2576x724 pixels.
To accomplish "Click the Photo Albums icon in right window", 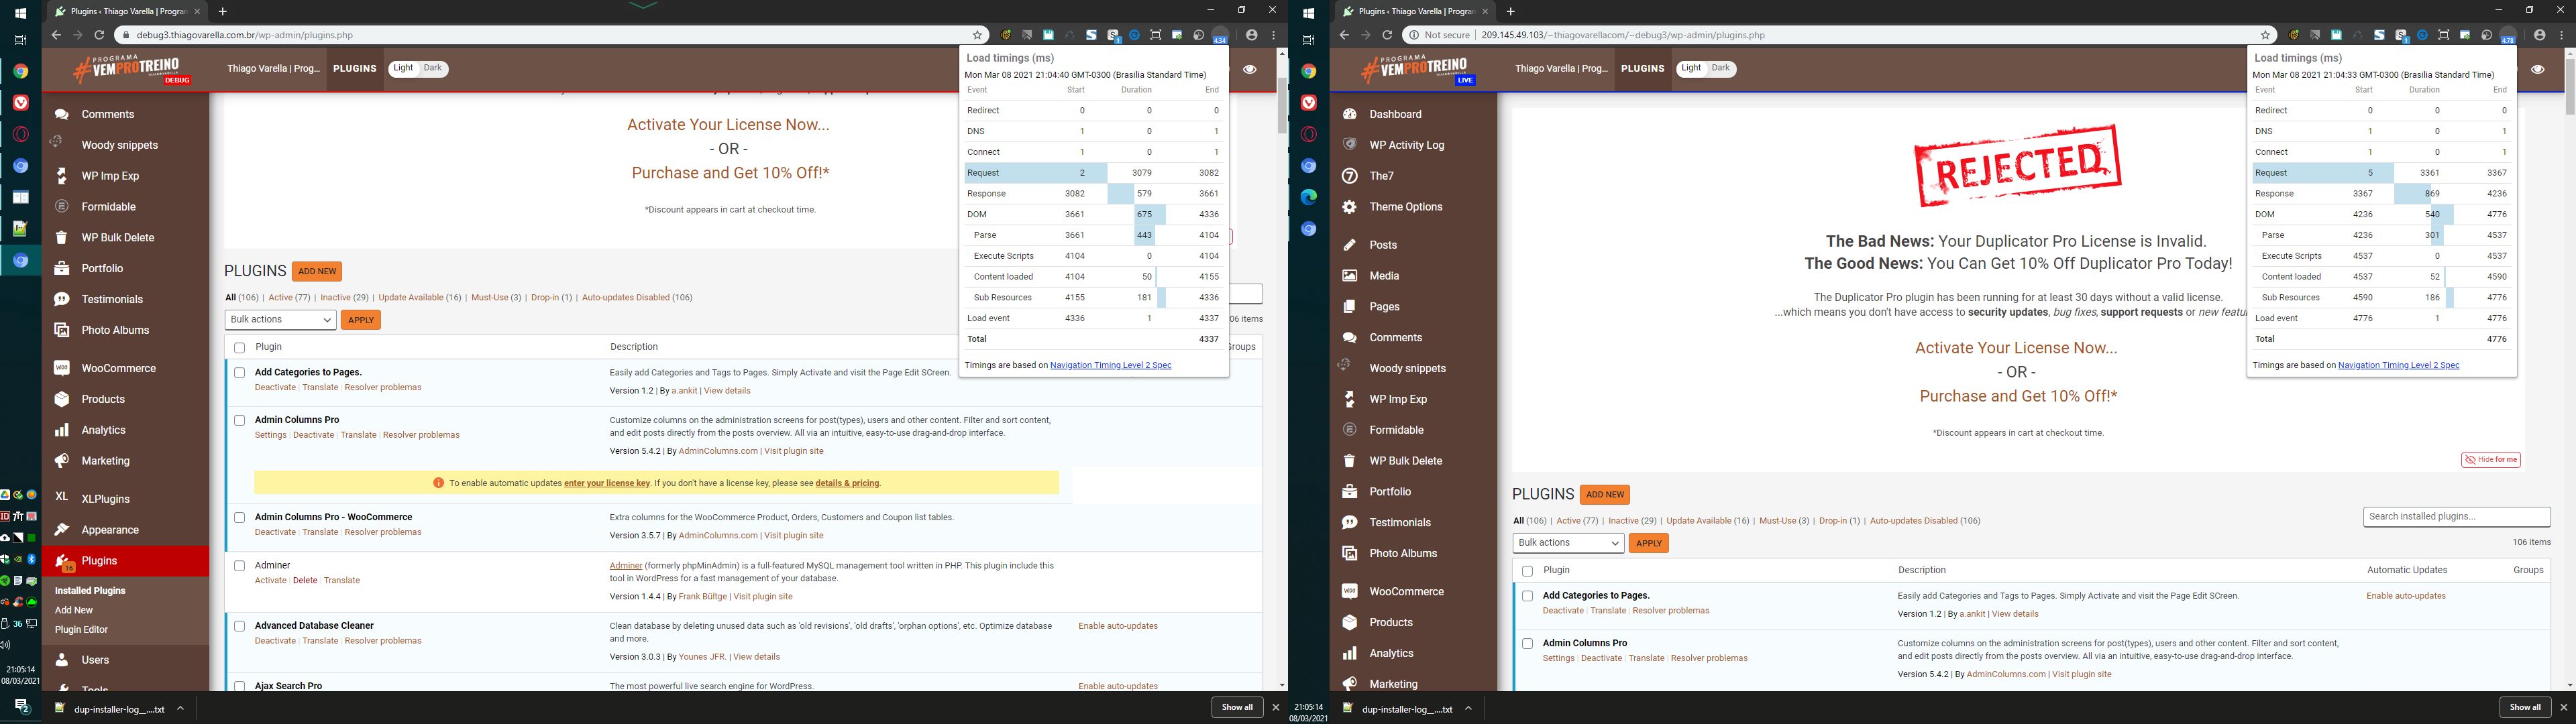I will pyautogui.click(x=1350, y=553).
